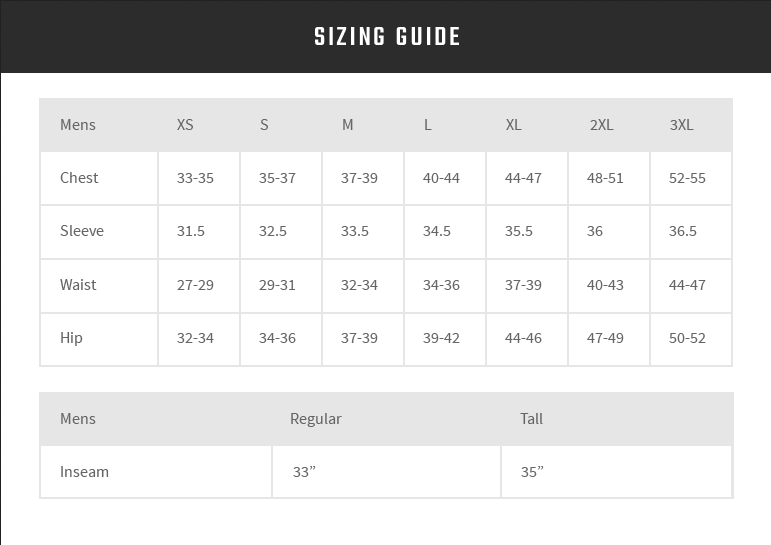This screenshot has height=545, width=771.
Task: Select the 33” Regular inseam value
Action: click(304, 472)
